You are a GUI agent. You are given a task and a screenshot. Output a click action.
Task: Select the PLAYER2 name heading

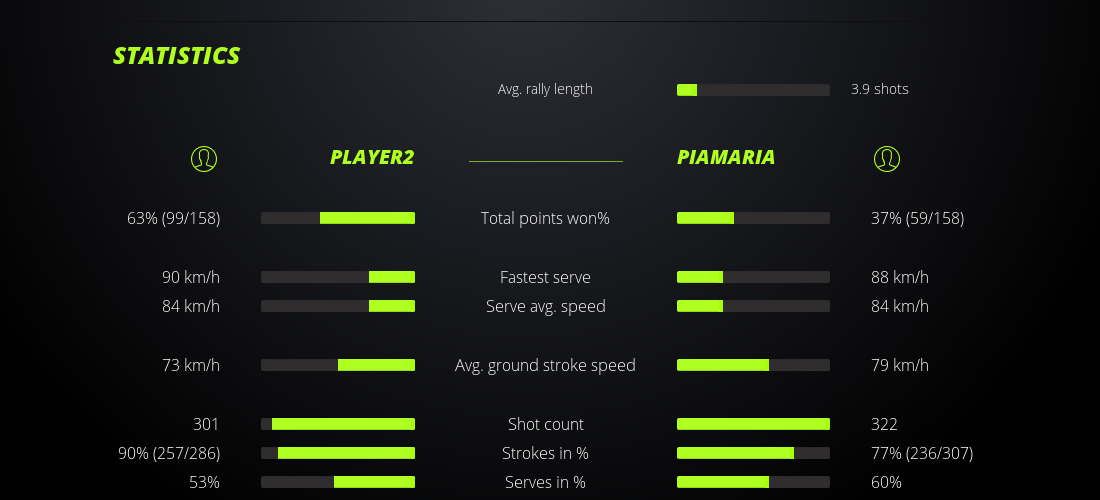point(372,157)
